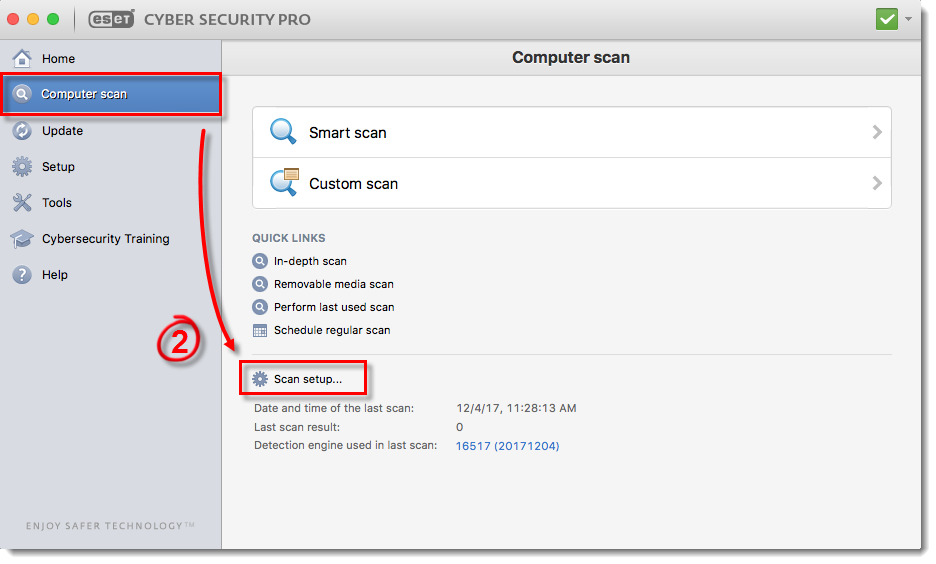The width and height of the screenshot is (936, 564).
Task: Select the Update refresh icon in sidebar
Action: click(x=21, y=131)
